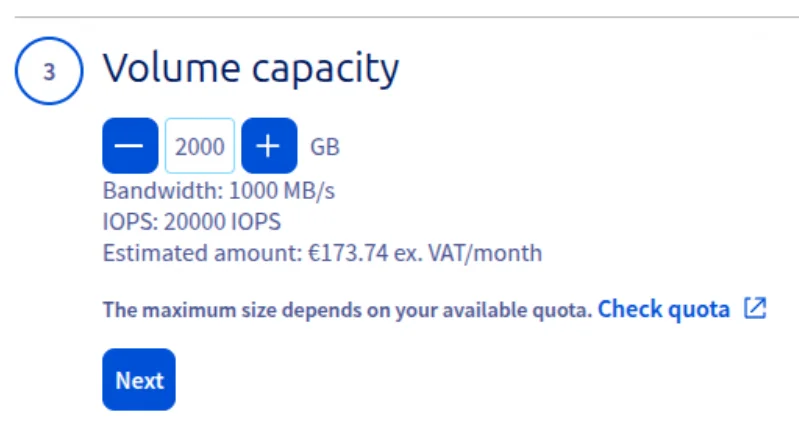Click external link icon beside Check quota

coord(755,309)
